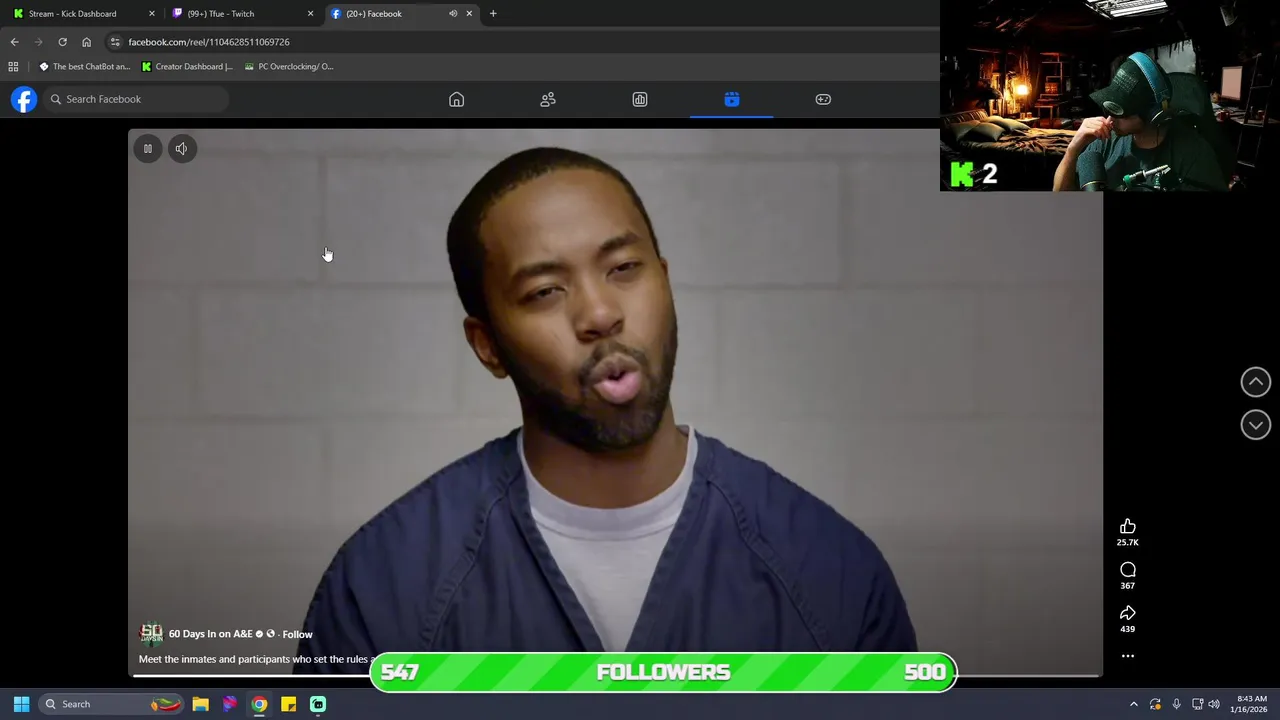Mute the reel audio speaker icon

pos(181,149)
